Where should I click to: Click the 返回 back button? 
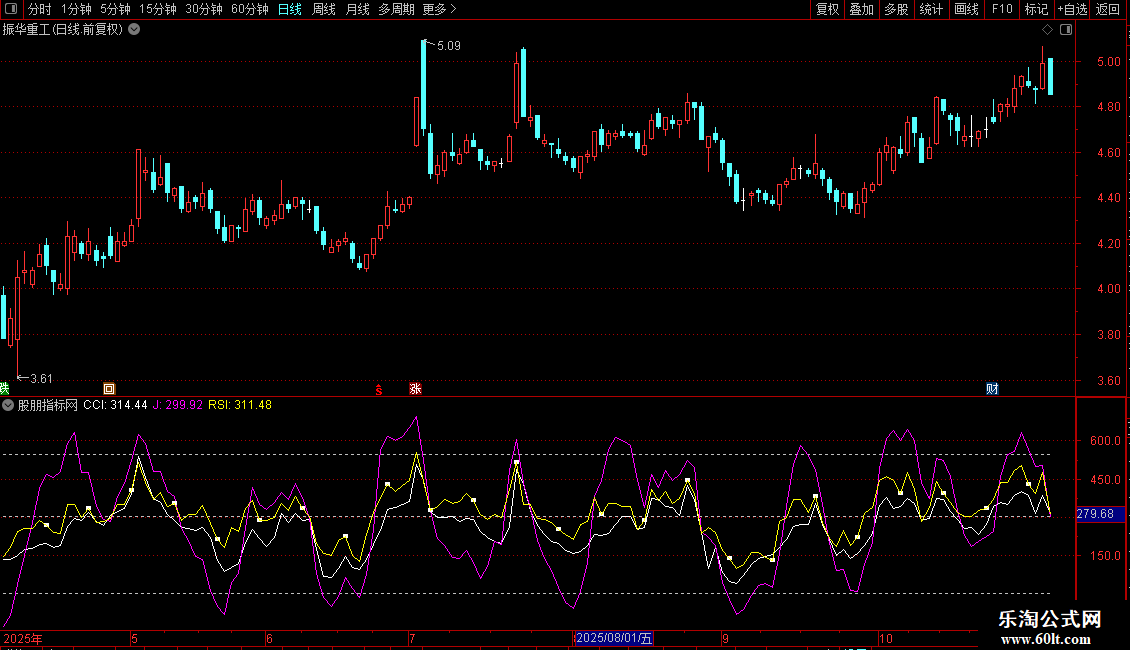[1108, 9]
